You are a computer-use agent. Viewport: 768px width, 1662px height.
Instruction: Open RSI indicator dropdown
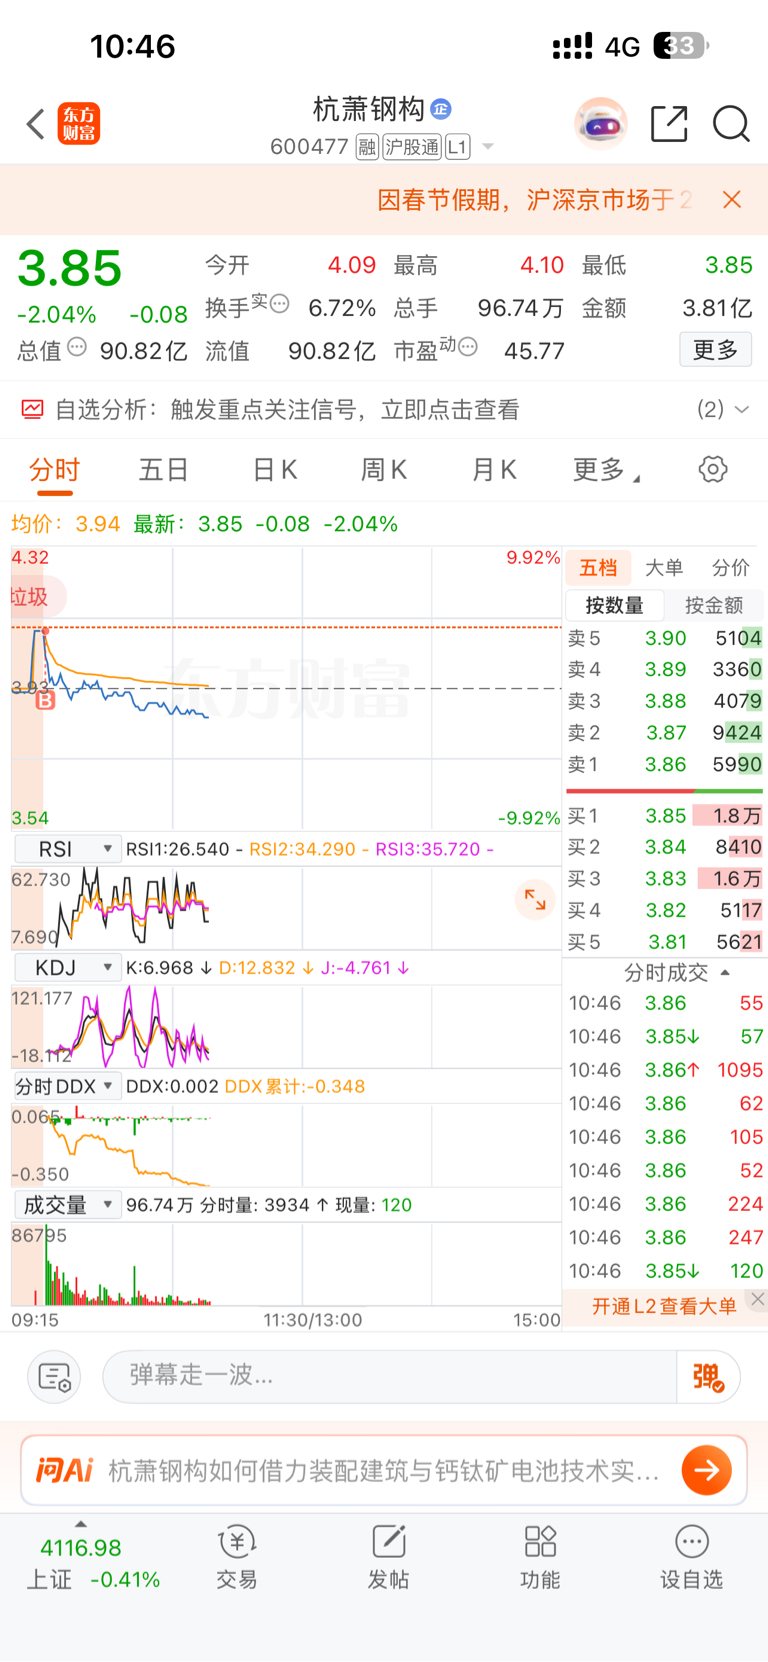click(x=66, y=849)
